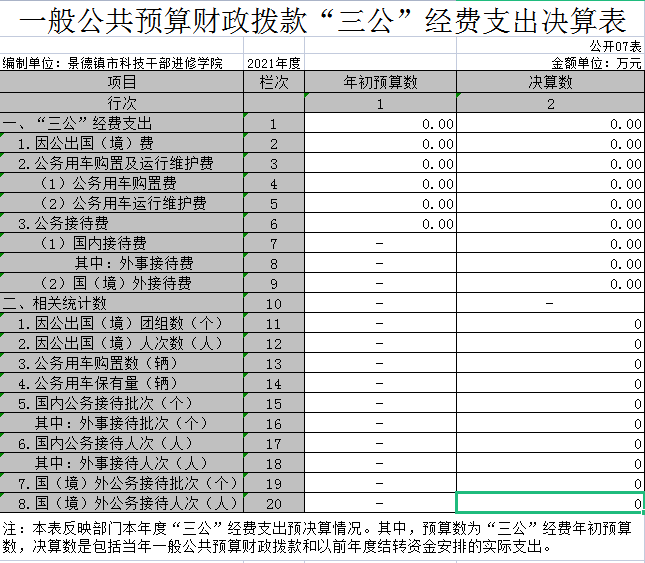645x563 pixels.
Task: Select the '公开07表' label cell
Action: point(615,47)
